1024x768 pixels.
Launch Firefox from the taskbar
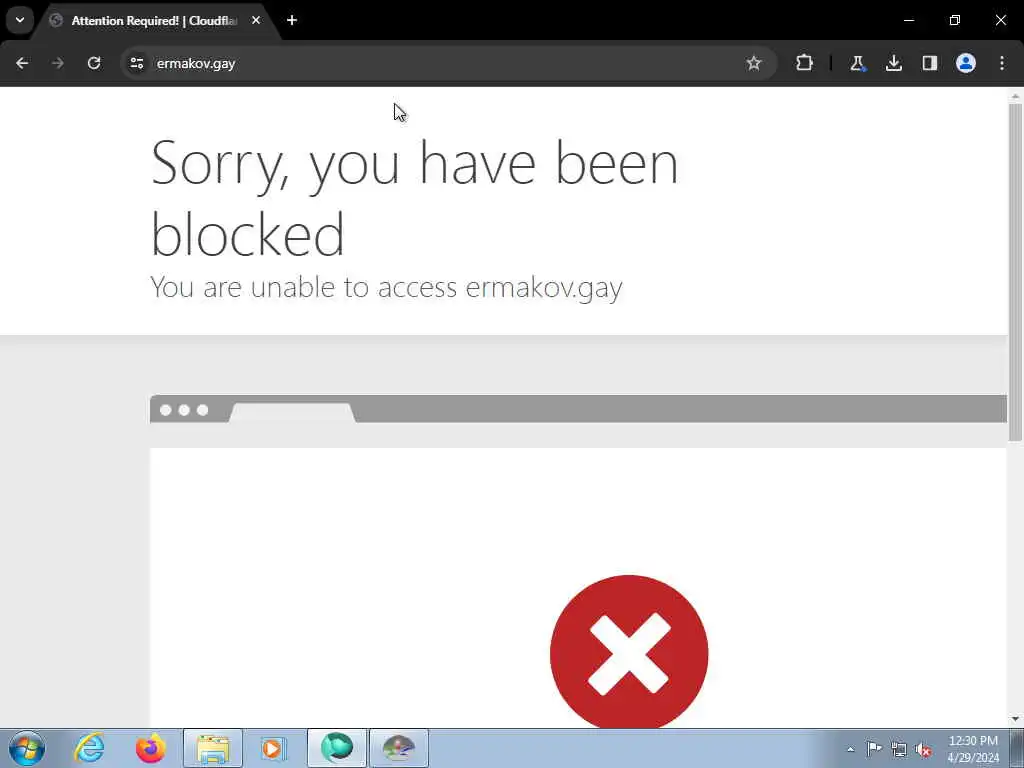tap(150, 748)
